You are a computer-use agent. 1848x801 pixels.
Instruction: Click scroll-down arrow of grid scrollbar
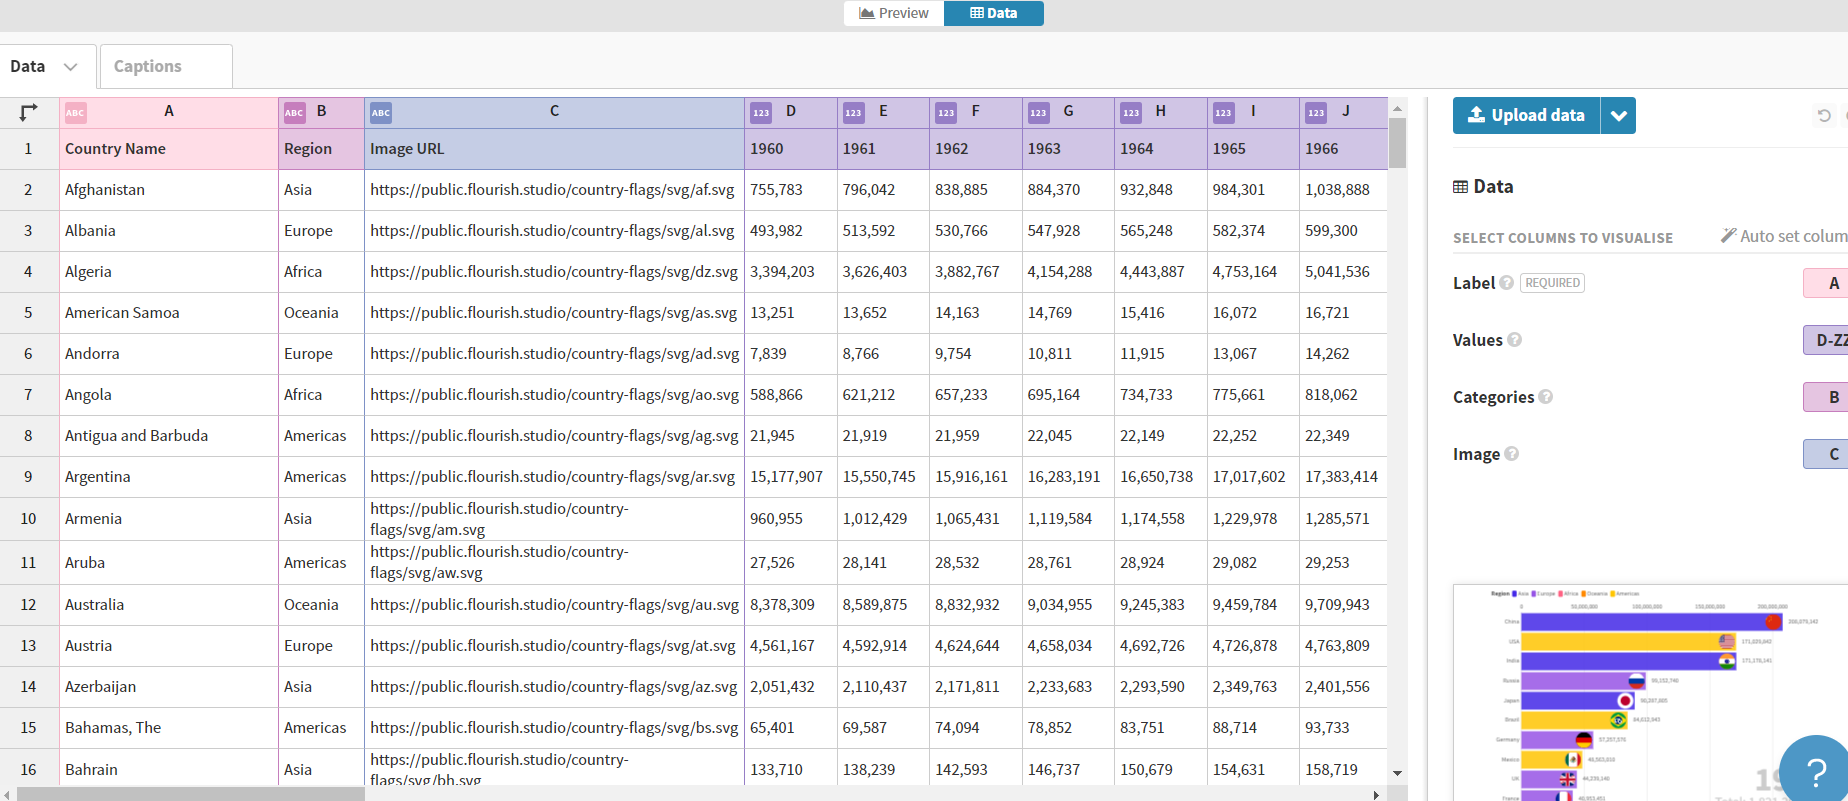[1397, 773]
